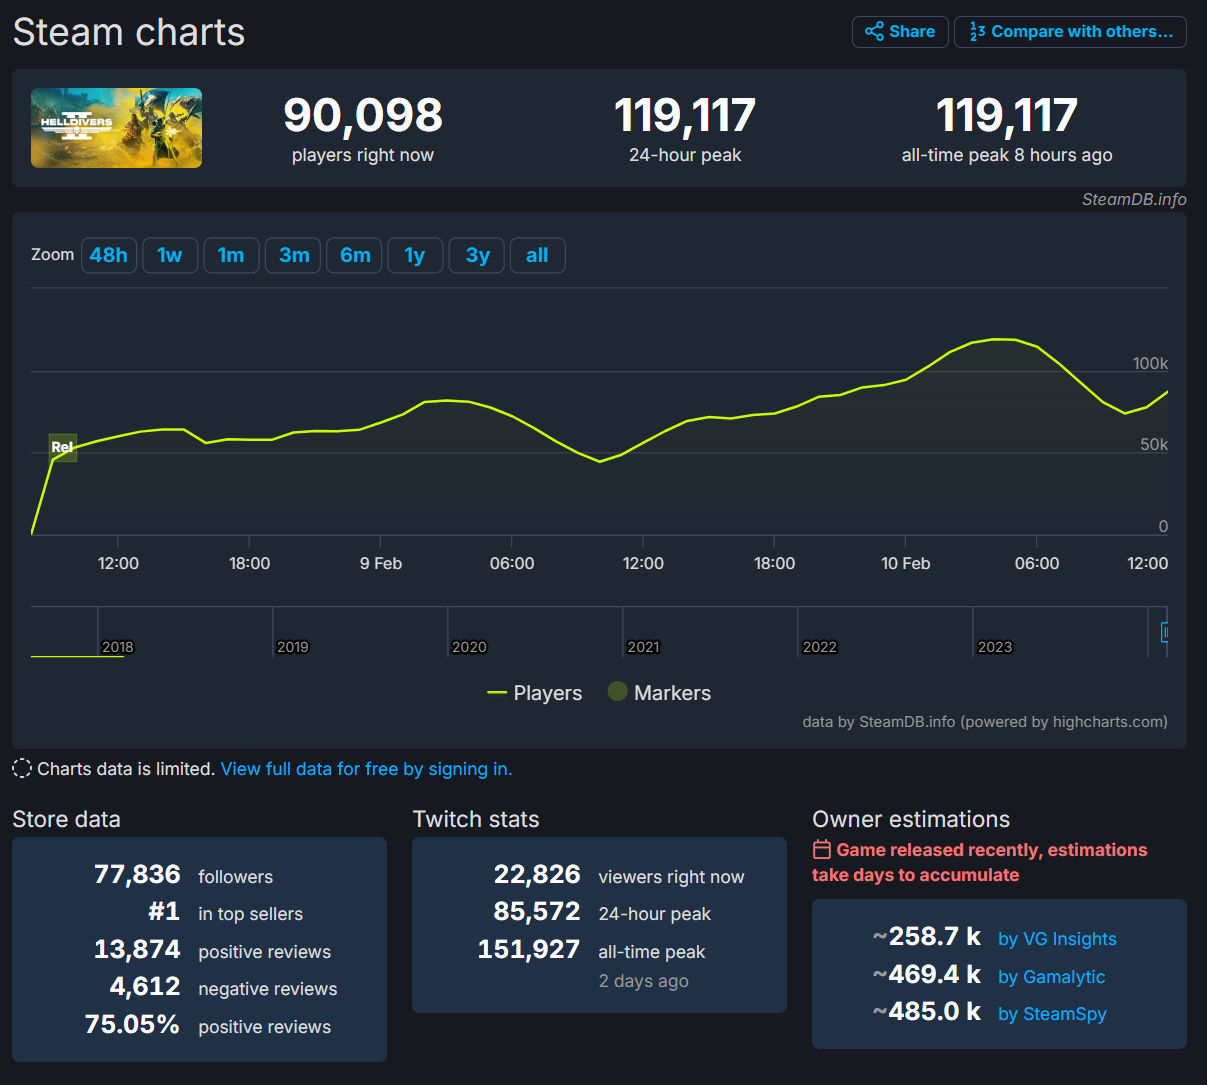Click the 85,572 Twitch 24-hour peak
Viewport: 1207px width, 1085px height.
pyautogui.click(x=537, y=912)
